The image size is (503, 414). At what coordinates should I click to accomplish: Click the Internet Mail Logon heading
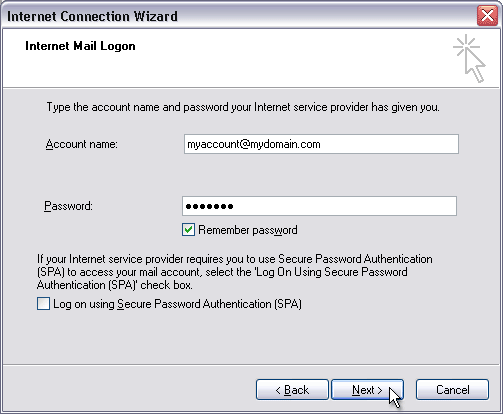point(80,46)
